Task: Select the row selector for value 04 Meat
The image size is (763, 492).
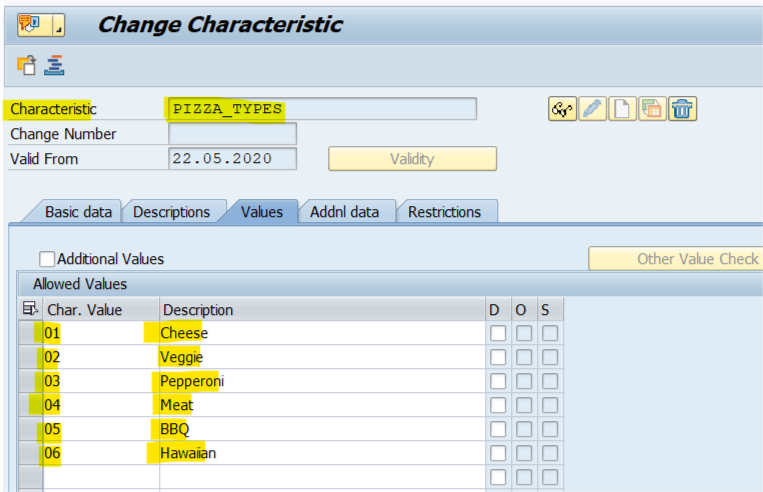Action: [x=30, y=405]
